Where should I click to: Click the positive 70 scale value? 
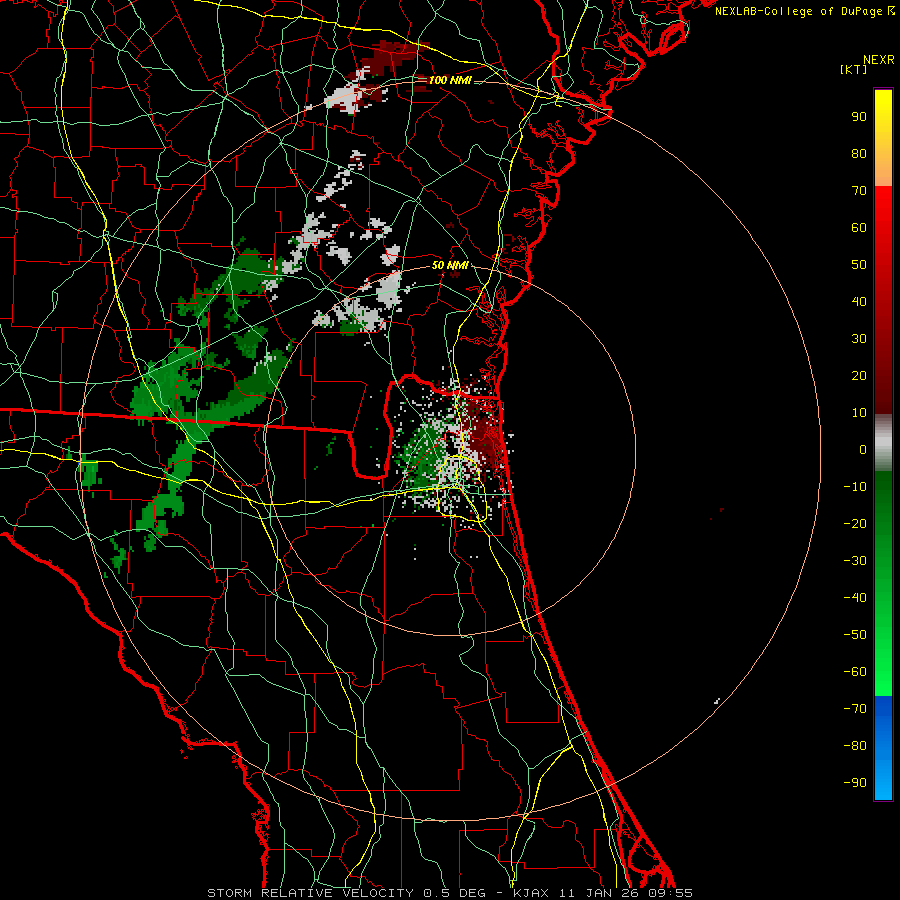click(859, 191)
